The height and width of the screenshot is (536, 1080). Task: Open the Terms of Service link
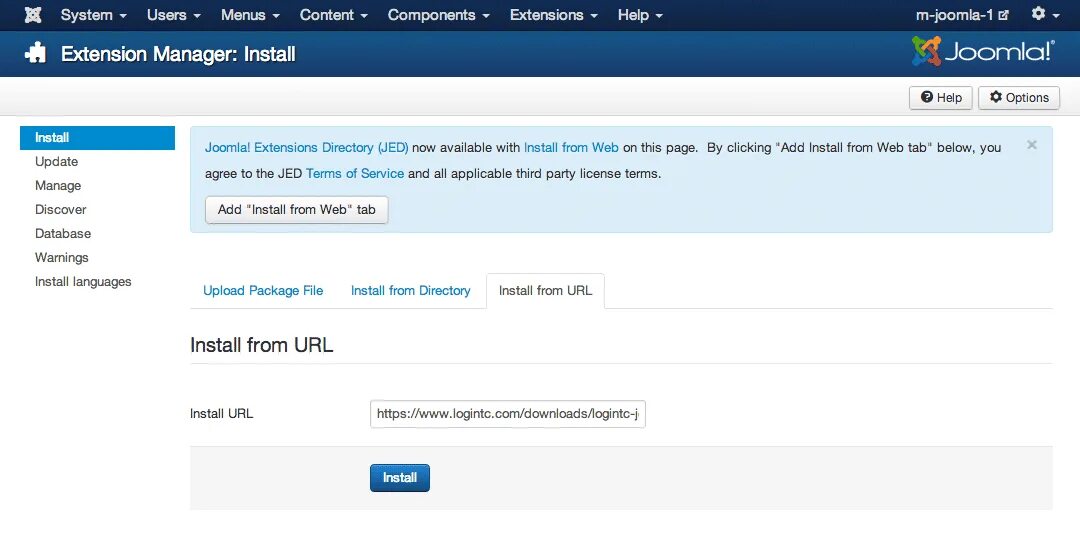tap(355, 174)
